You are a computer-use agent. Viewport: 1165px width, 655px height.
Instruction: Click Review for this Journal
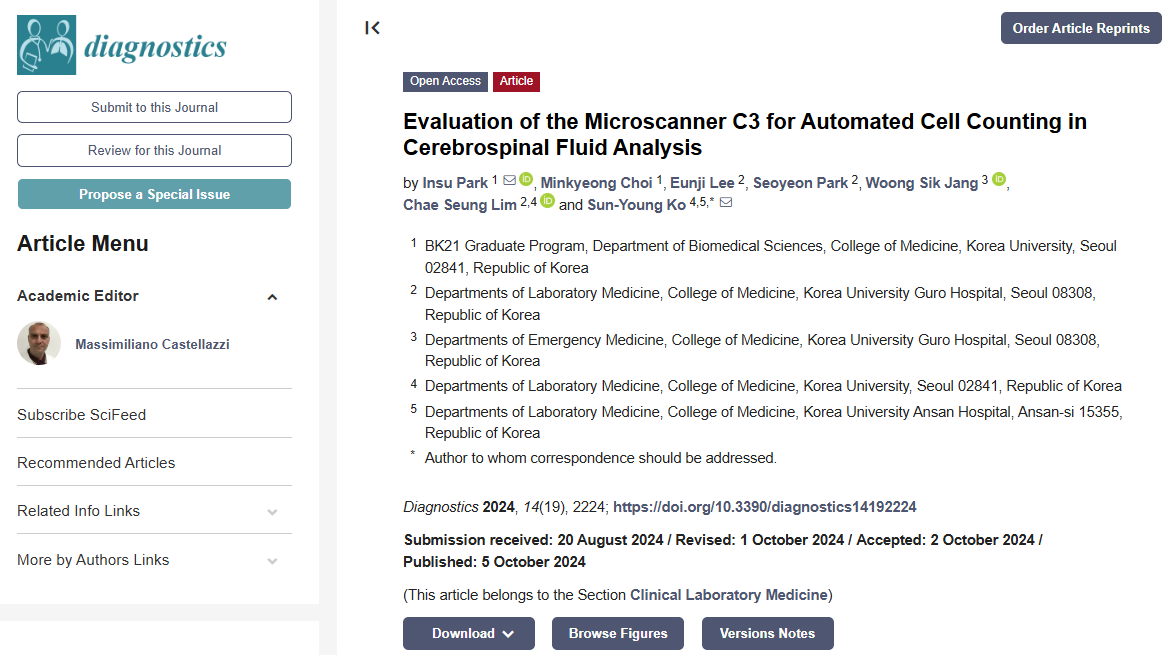tap(155, 150)
